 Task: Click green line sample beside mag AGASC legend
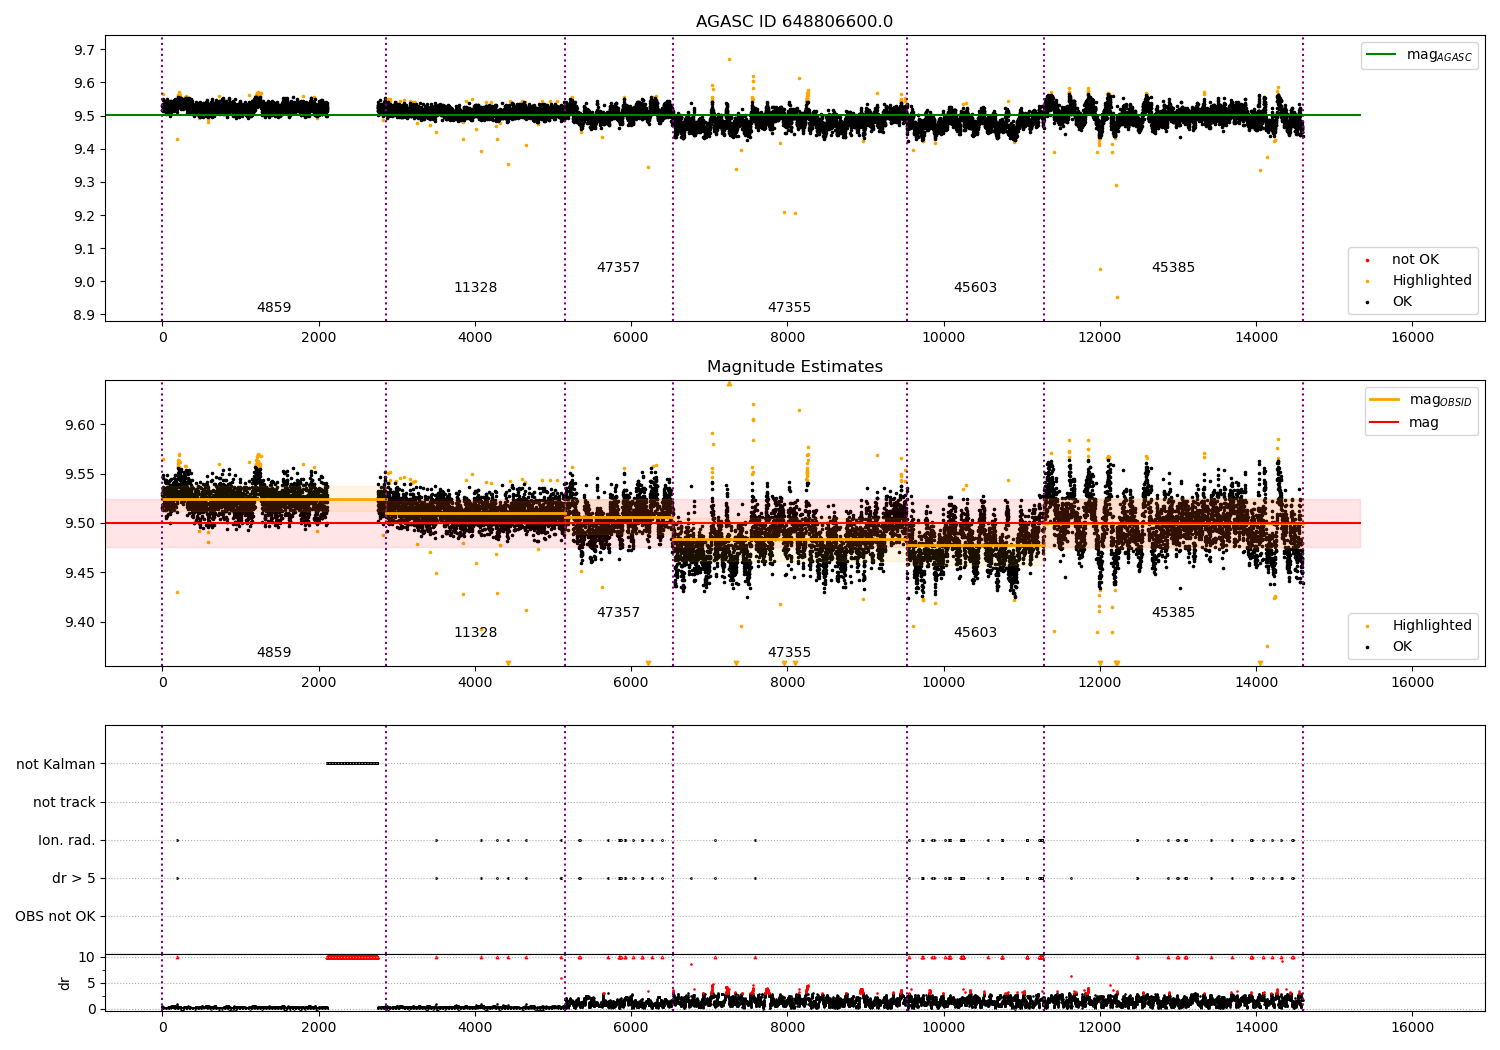[1383, 55]
